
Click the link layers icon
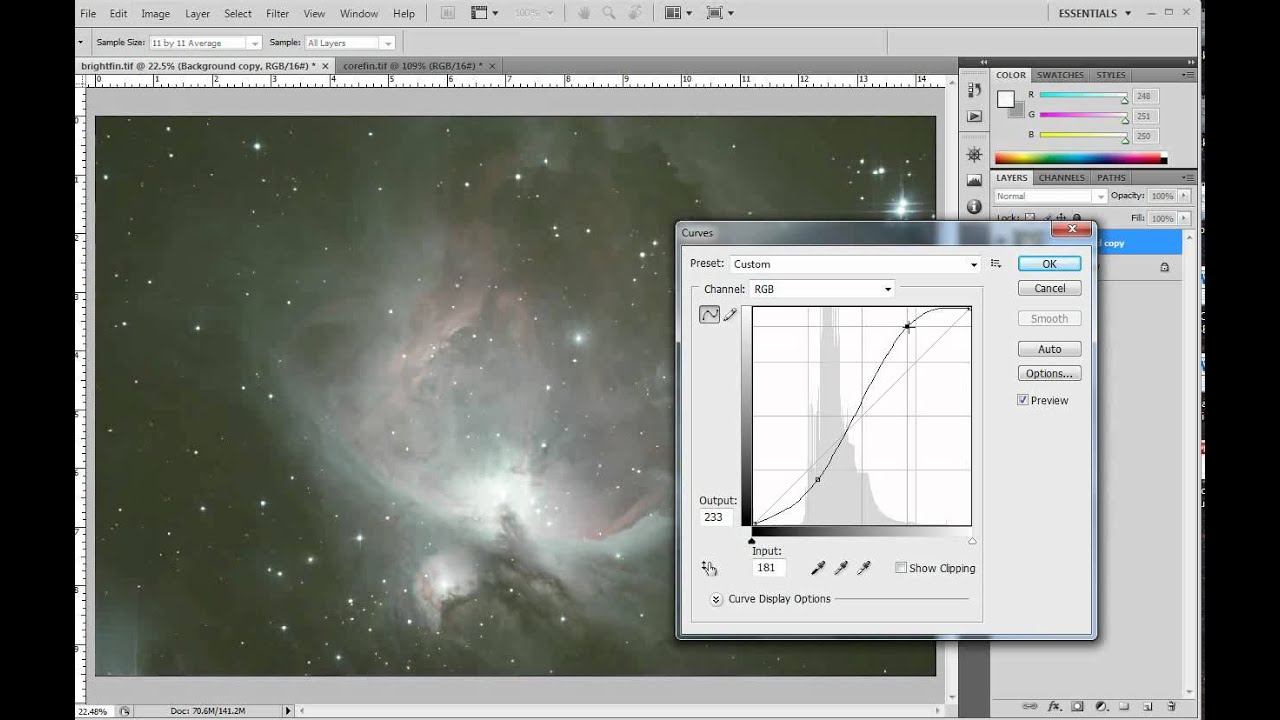point(1029,706)
